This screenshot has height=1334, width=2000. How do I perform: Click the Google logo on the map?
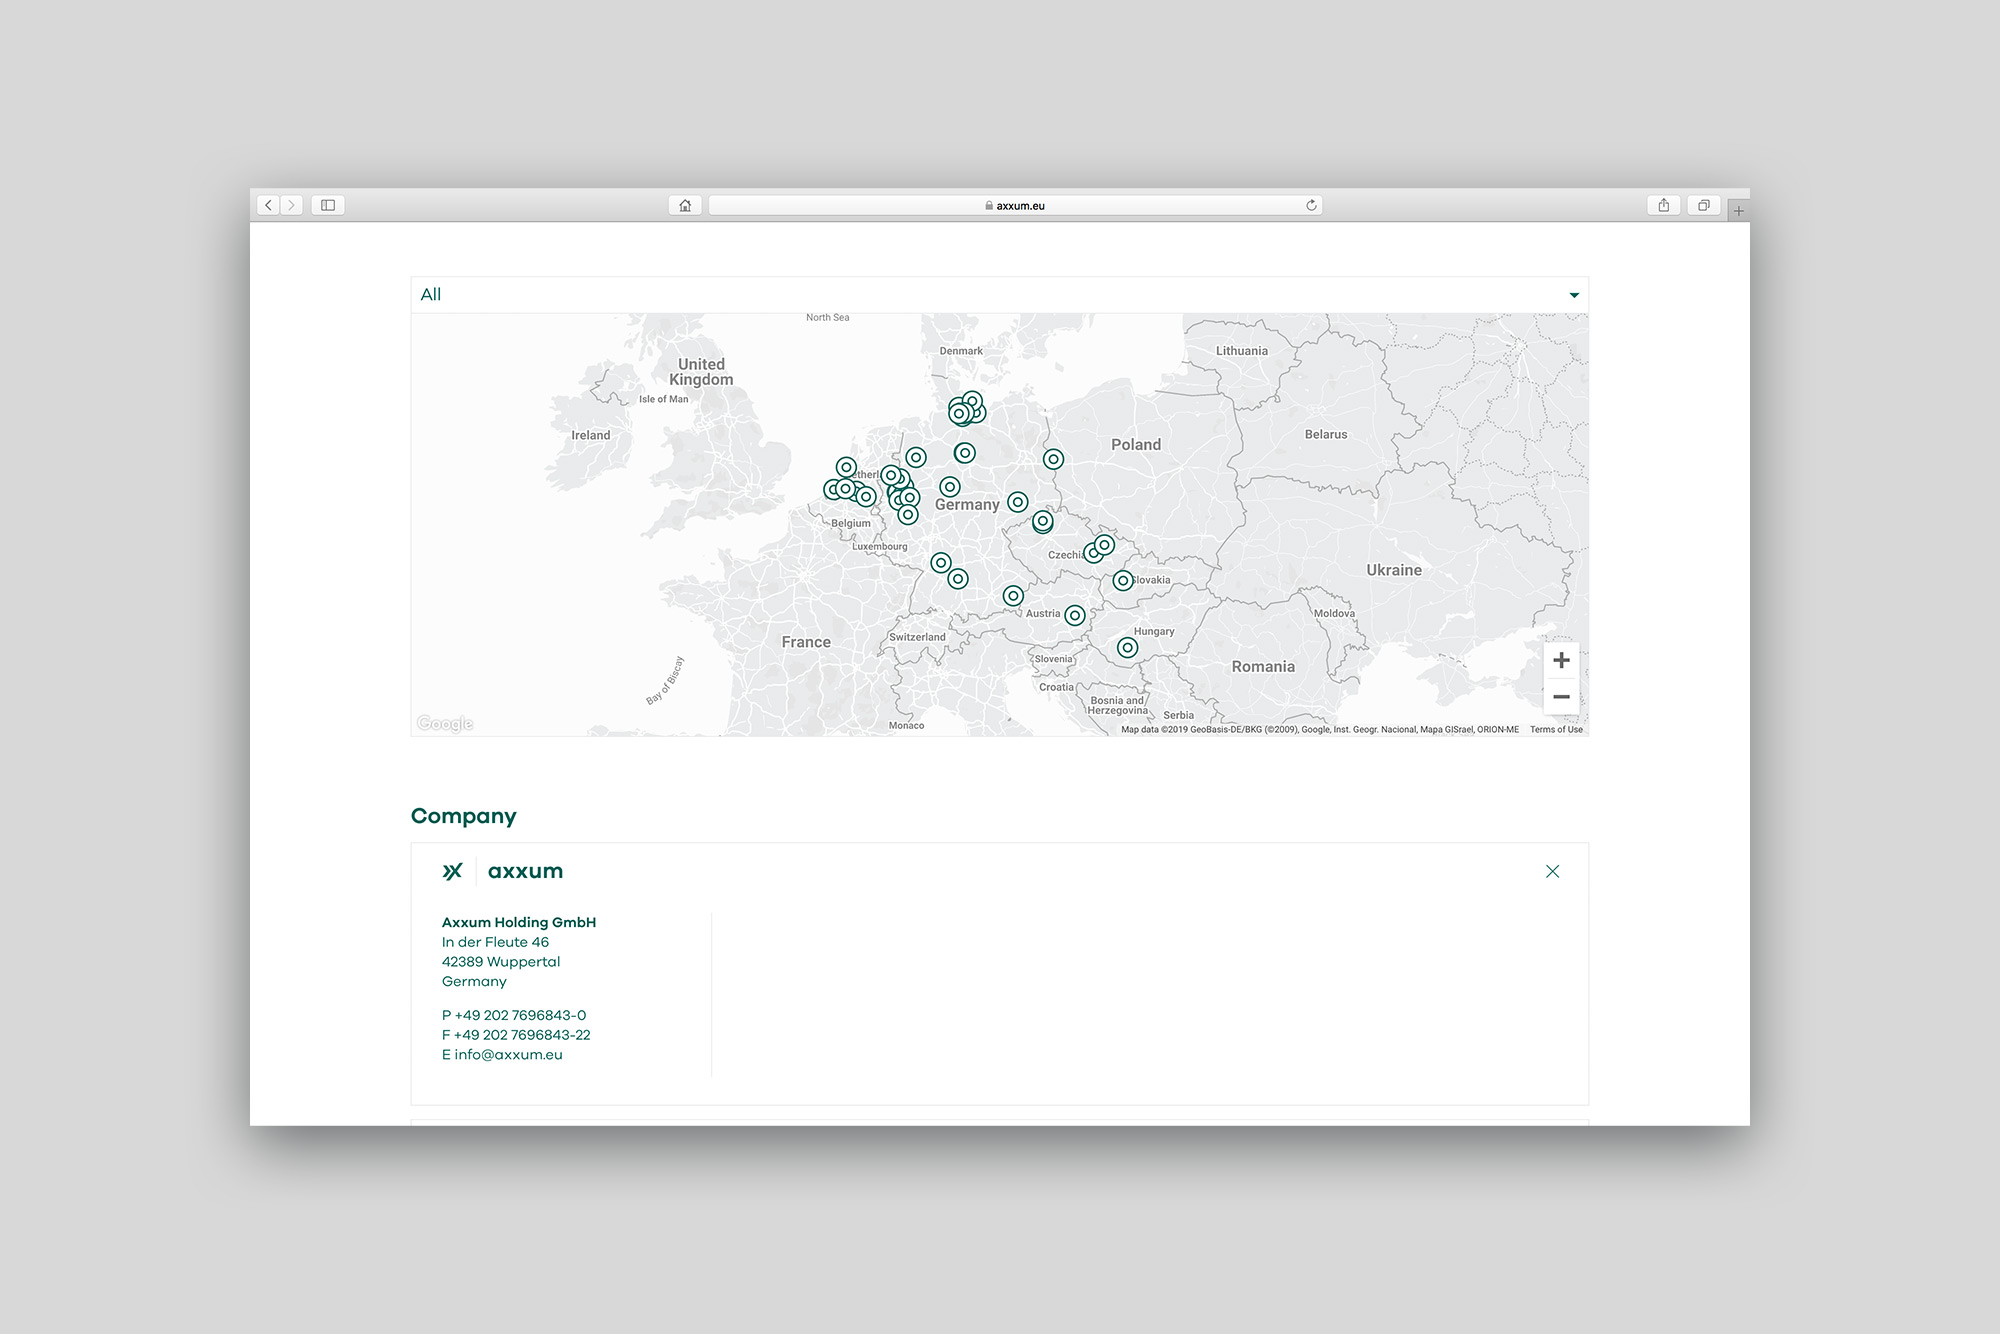point(445,723)
